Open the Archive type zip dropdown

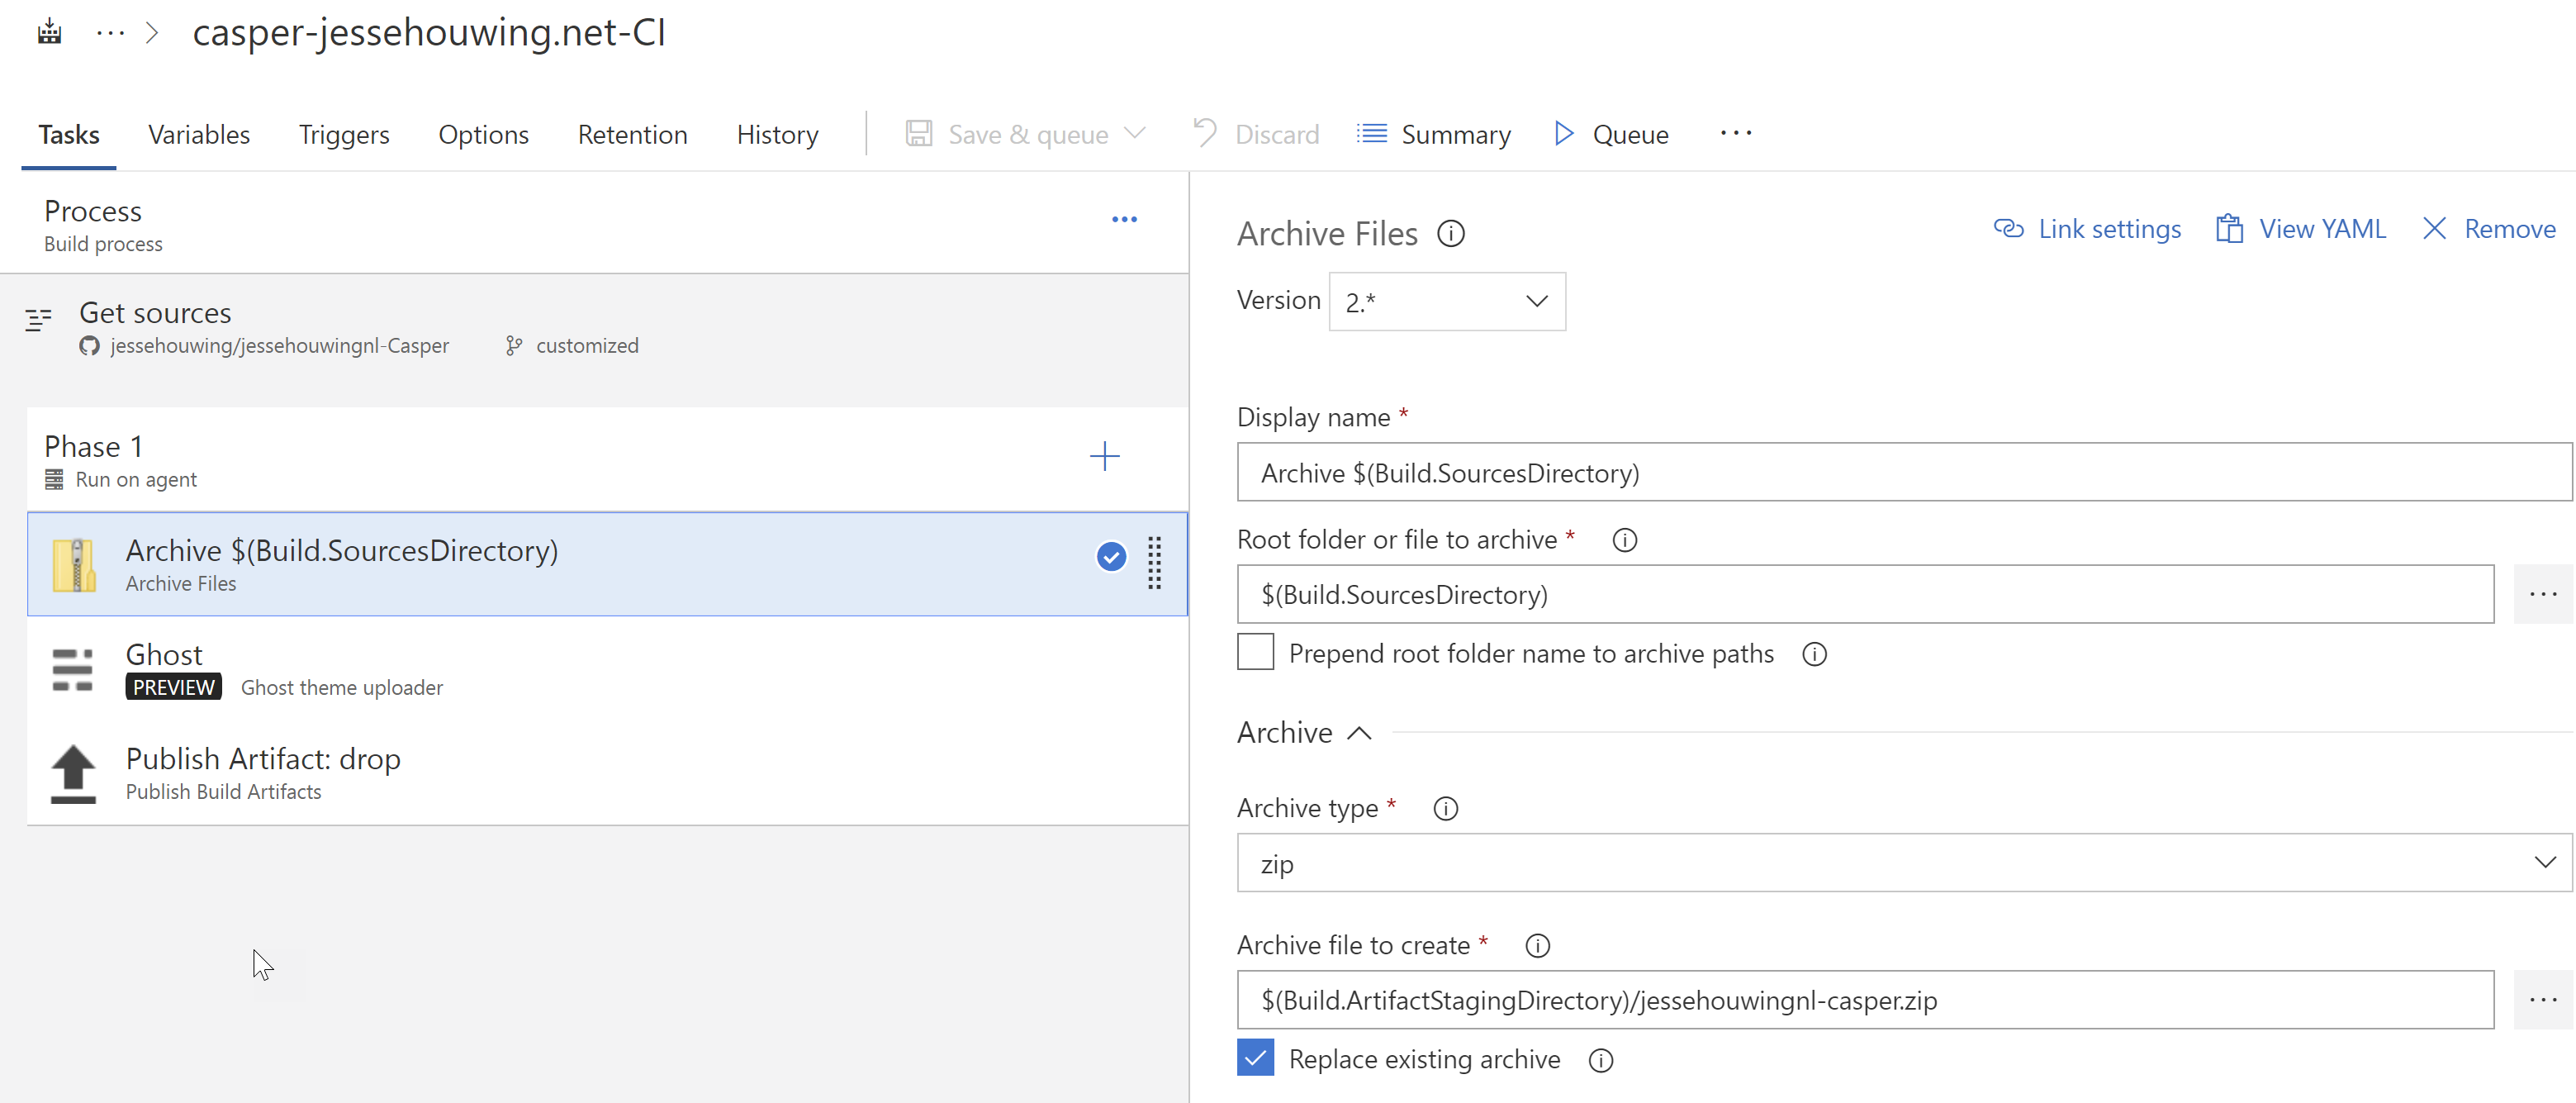pos(1903,863)
